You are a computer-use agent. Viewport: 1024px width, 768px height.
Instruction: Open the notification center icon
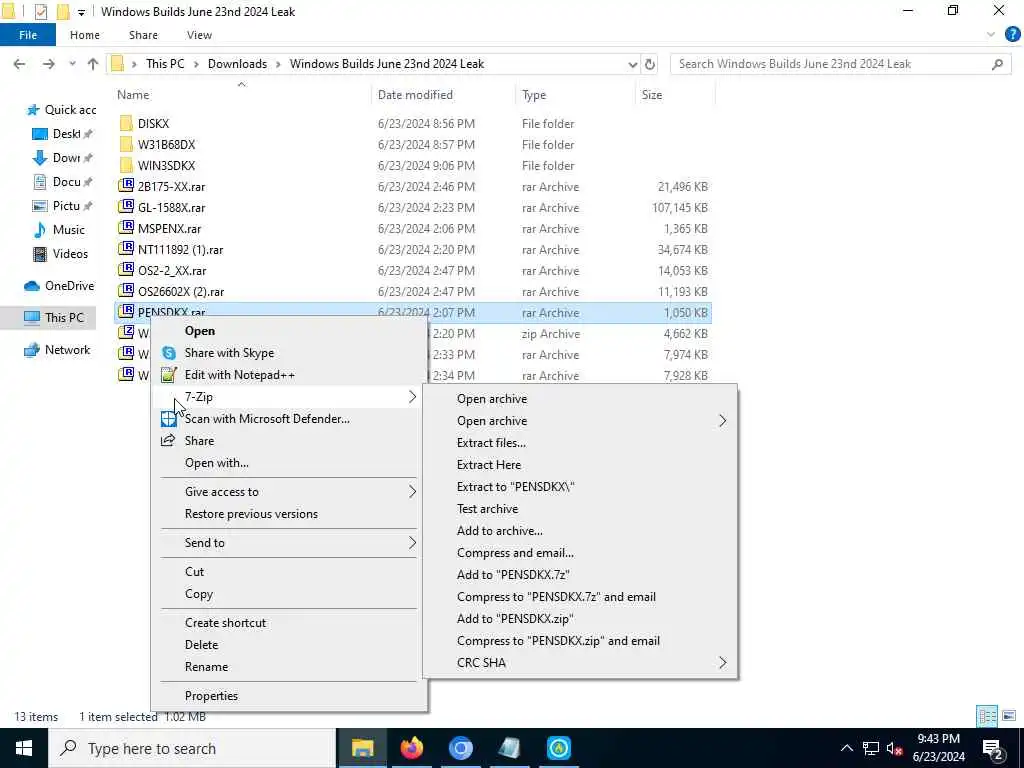coord(993,748)
